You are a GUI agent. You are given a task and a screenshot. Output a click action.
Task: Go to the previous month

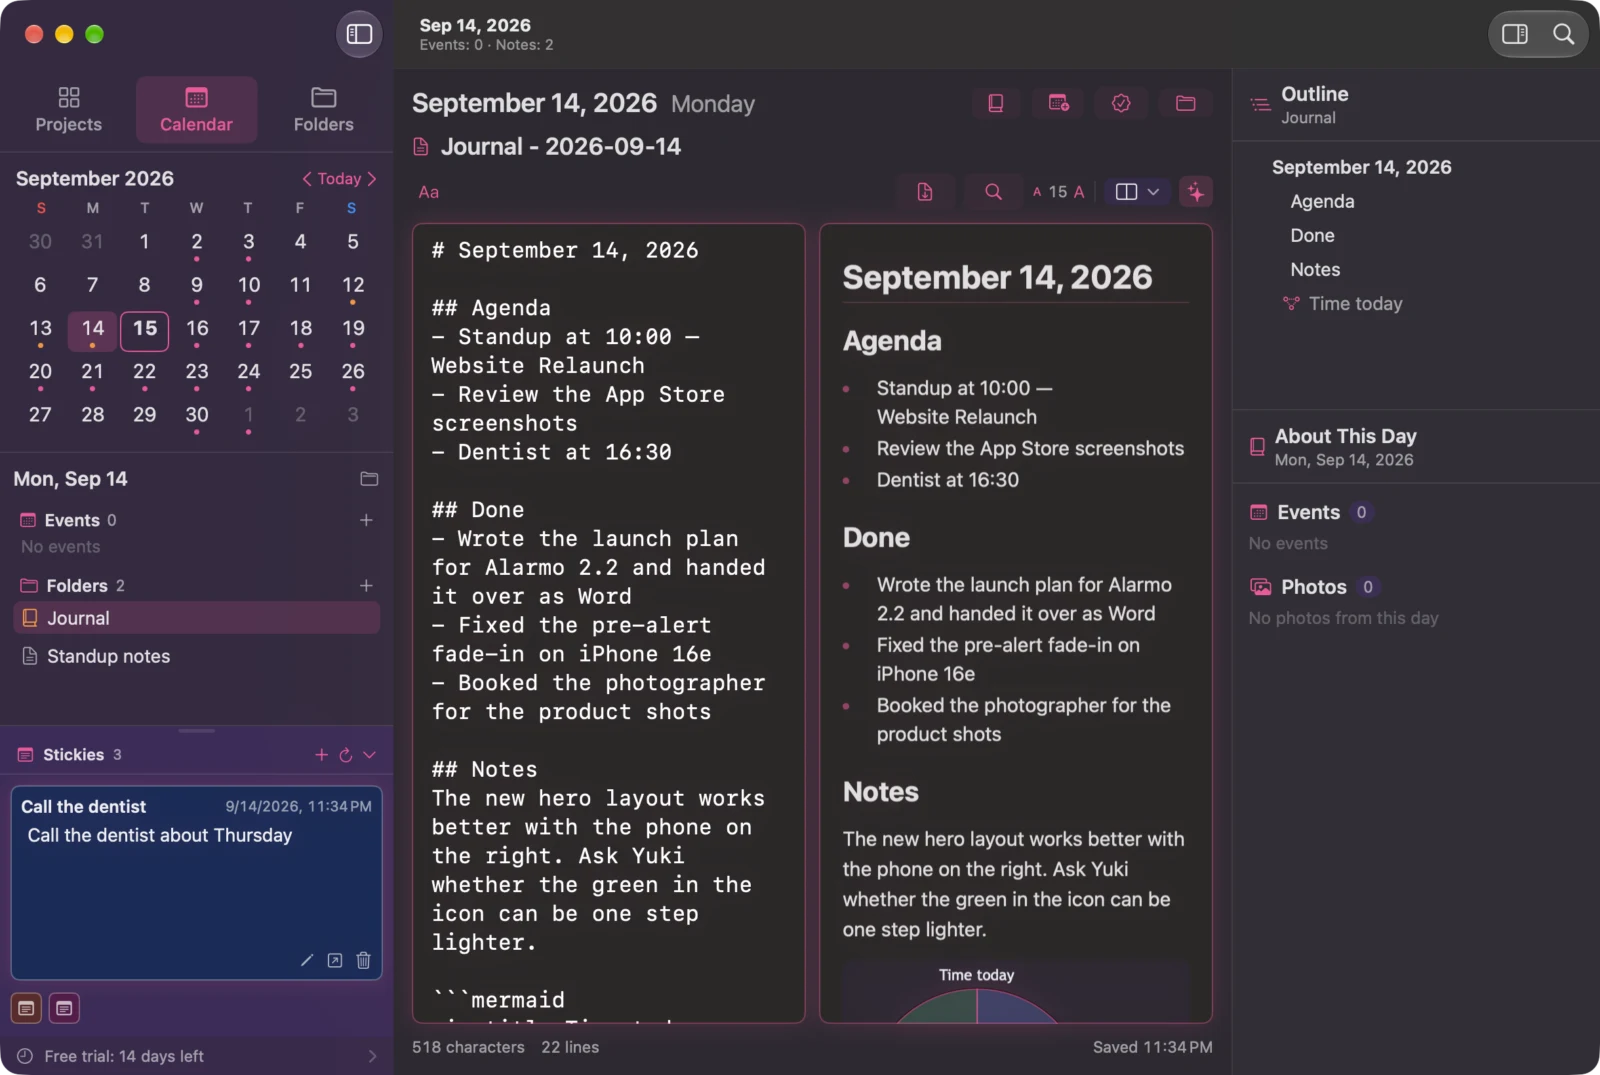tap(307, 179)
